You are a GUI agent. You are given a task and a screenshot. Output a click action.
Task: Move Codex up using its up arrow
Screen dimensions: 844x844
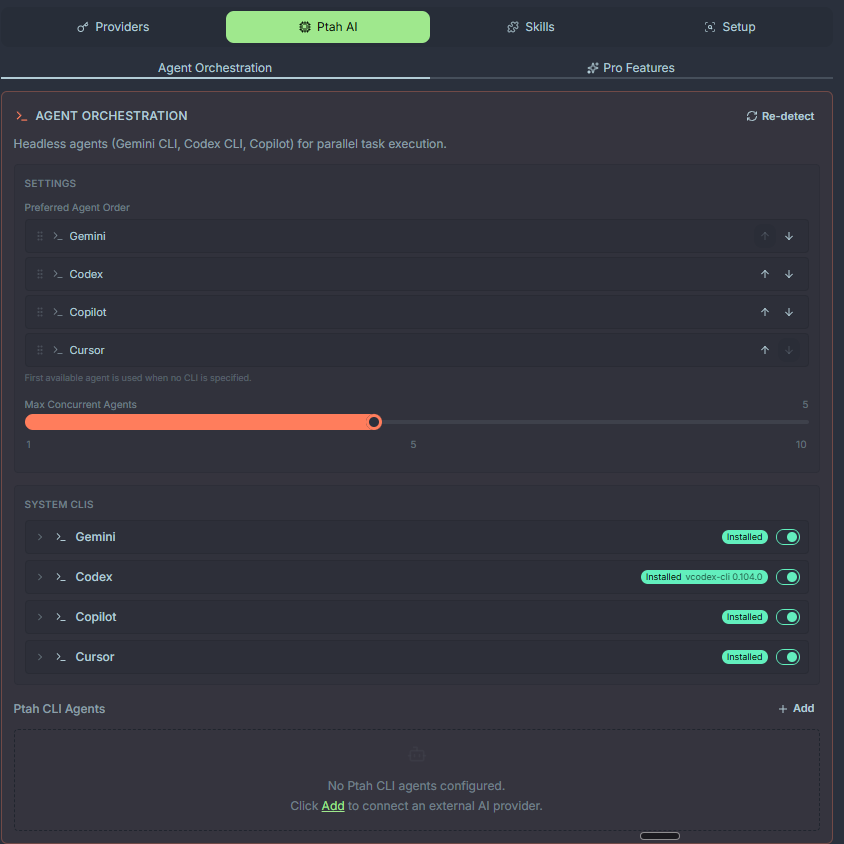(765, 273)
